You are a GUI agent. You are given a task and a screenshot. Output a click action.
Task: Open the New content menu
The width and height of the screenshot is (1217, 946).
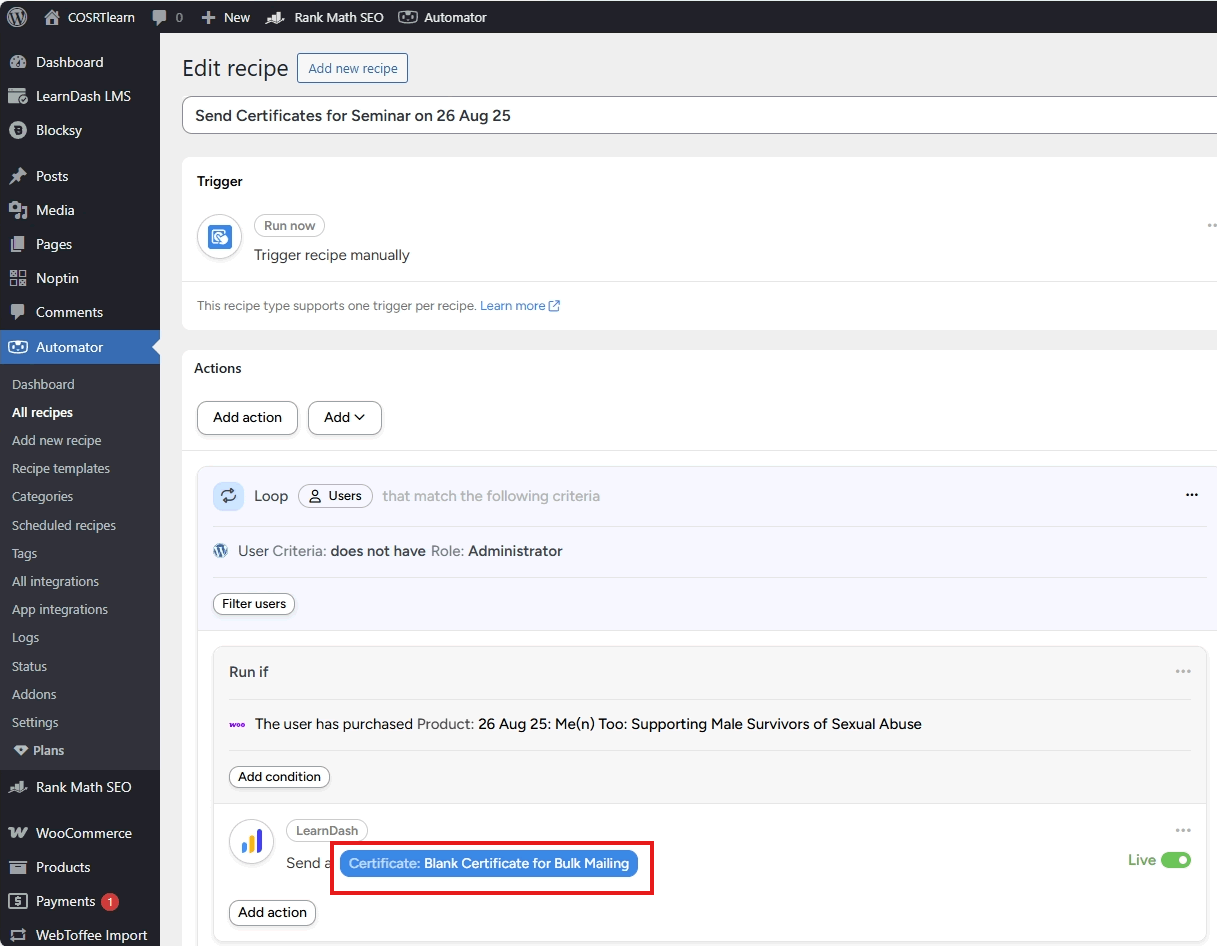tap(226, 17)
